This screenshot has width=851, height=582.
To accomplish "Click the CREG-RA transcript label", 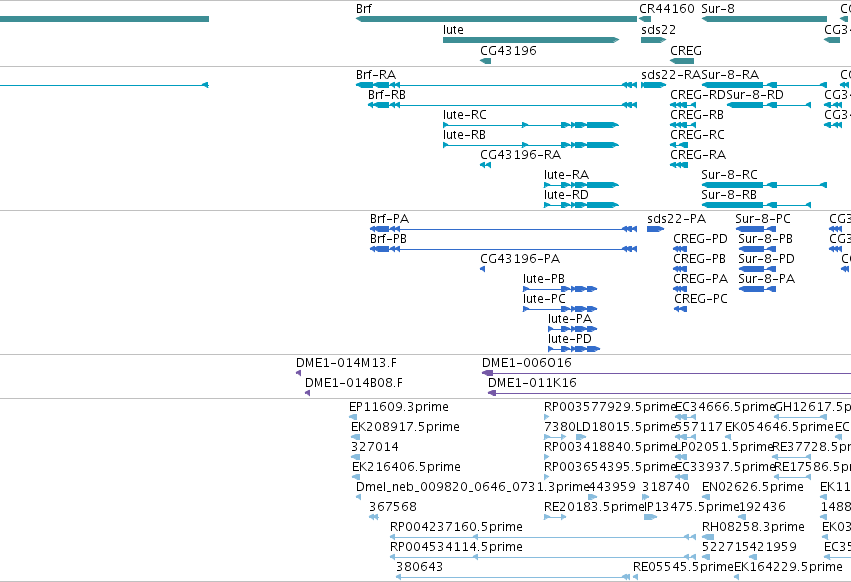I will [x=697, y=155].
